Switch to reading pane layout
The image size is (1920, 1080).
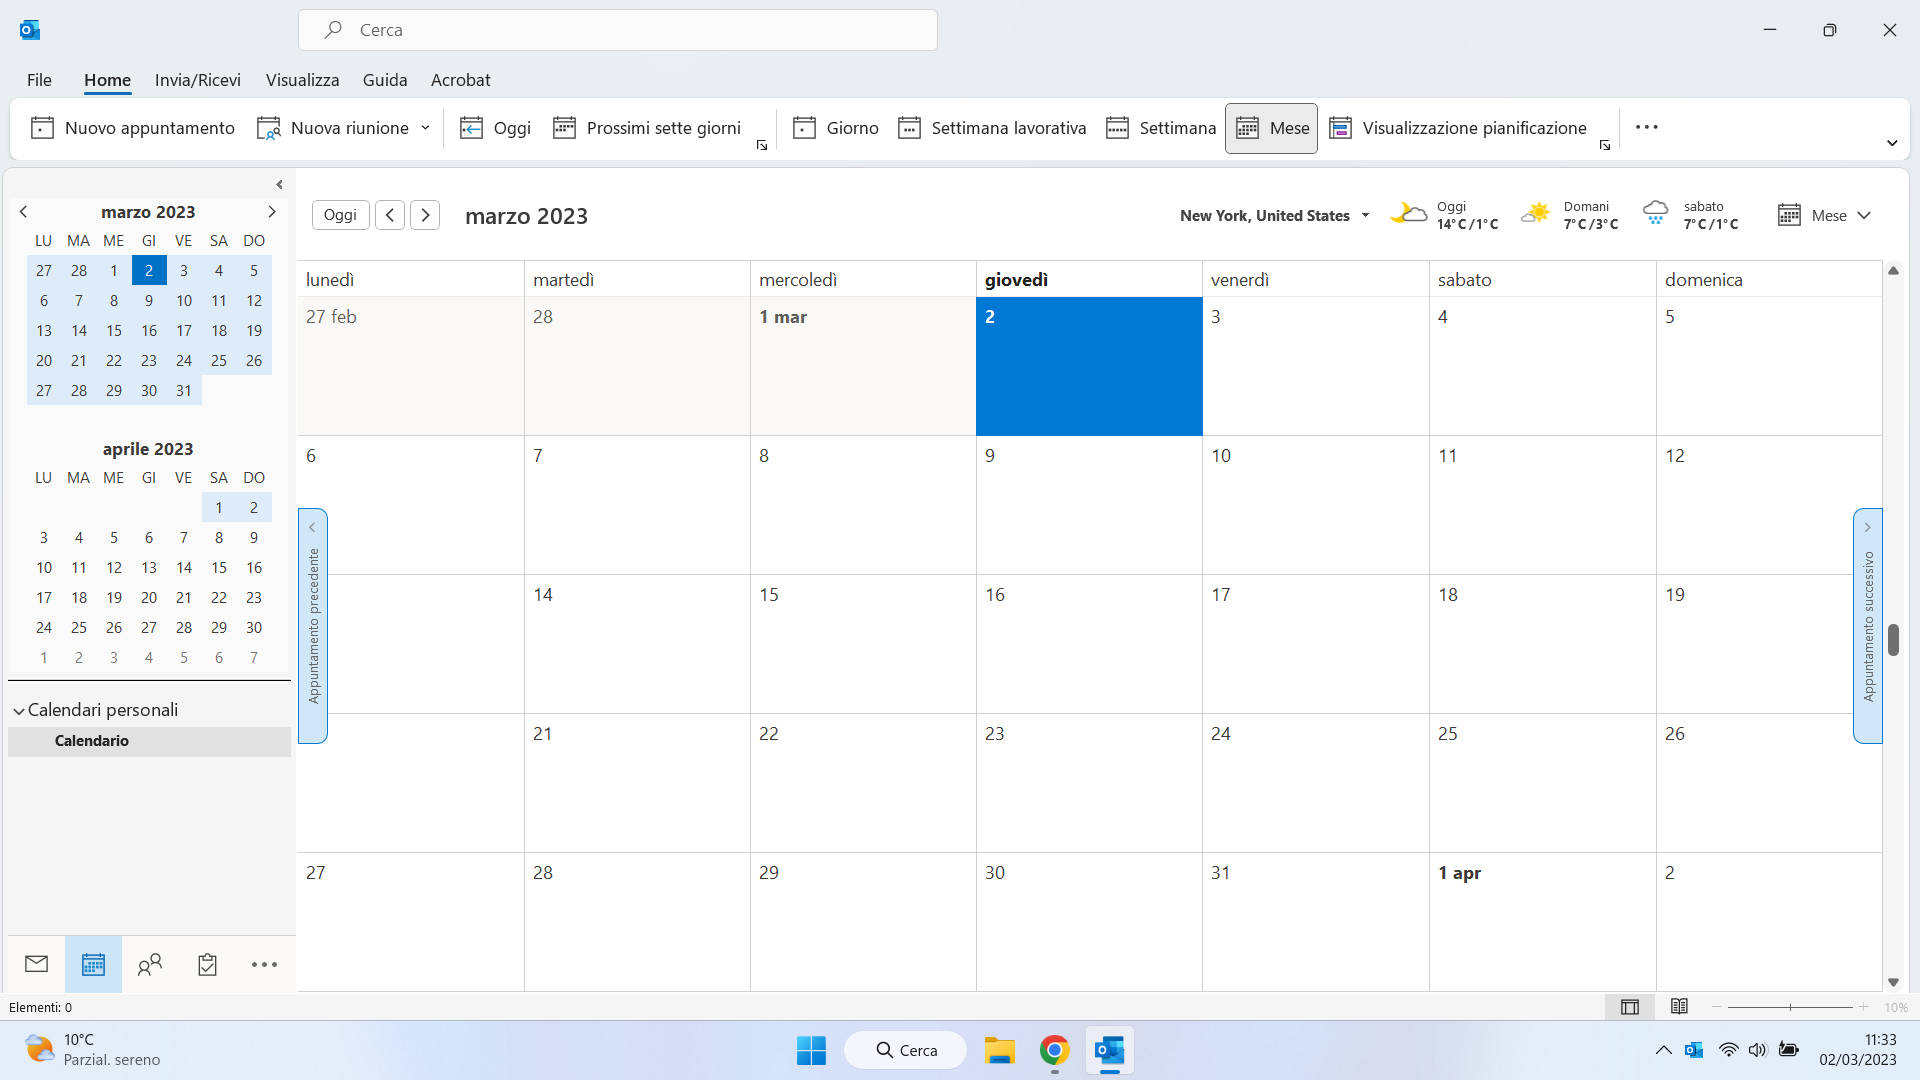click(1680, 1007)
